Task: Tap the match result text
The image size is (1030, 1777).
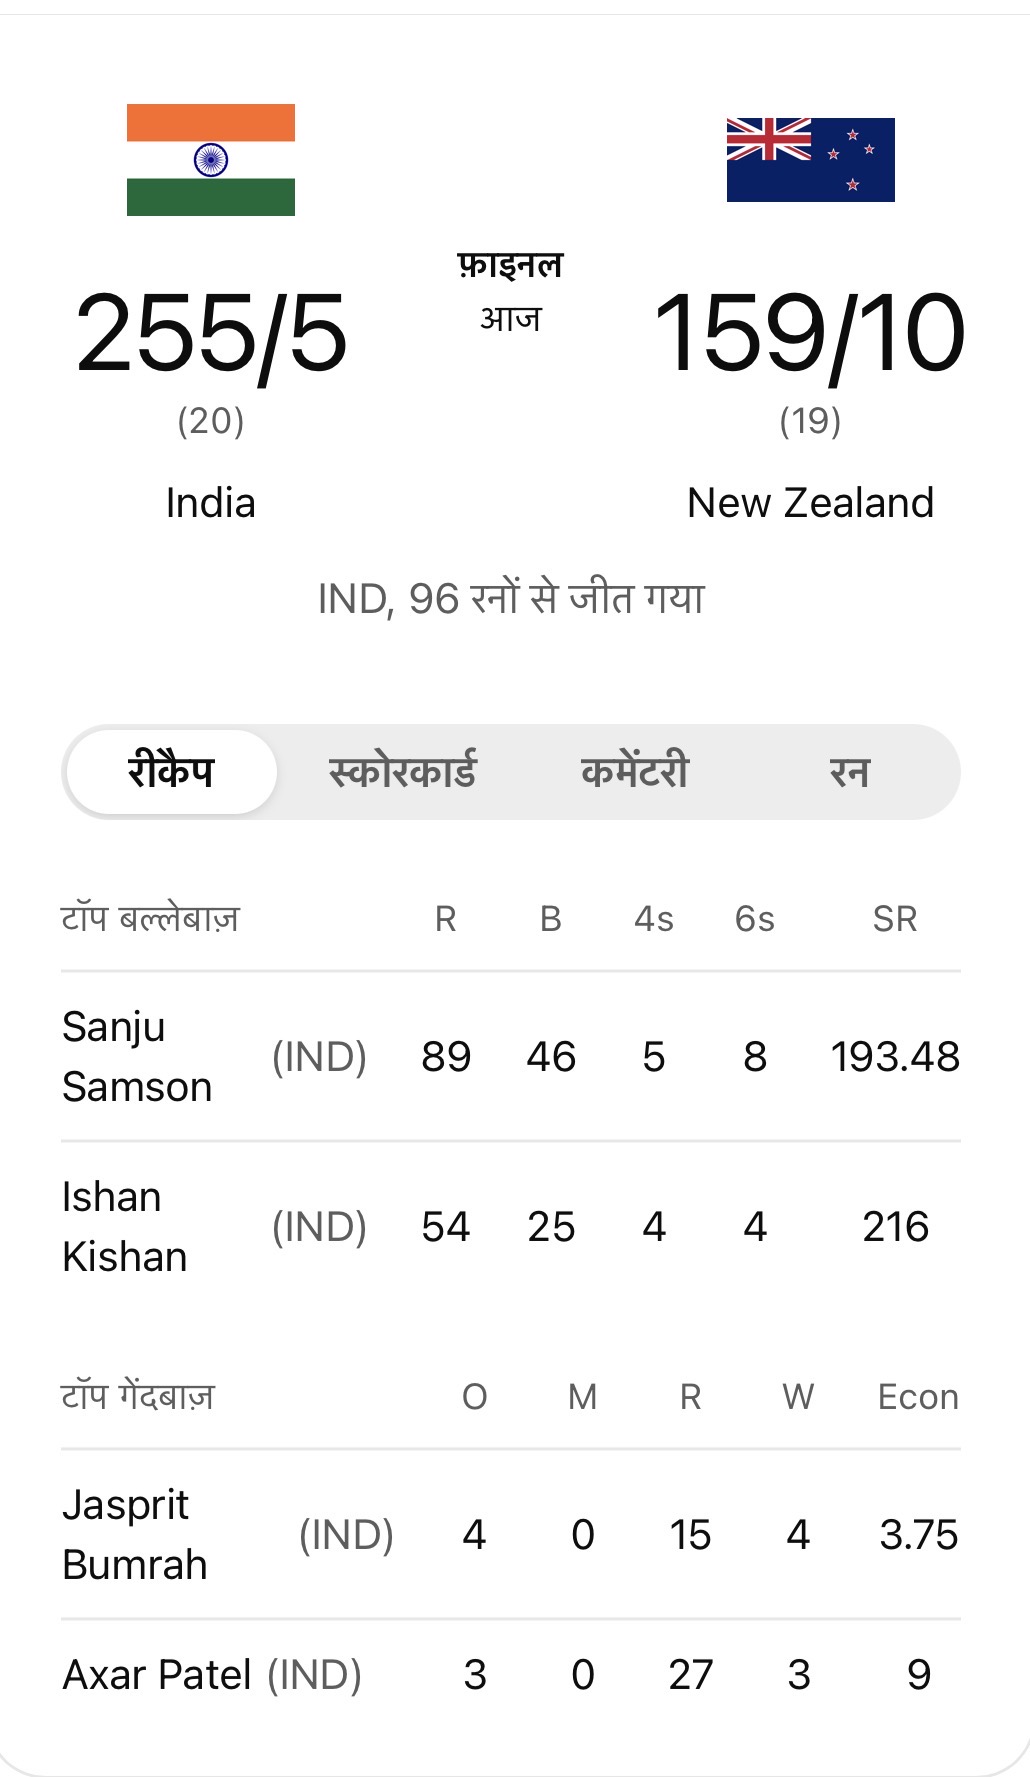Action: click(x=511, y=599)
